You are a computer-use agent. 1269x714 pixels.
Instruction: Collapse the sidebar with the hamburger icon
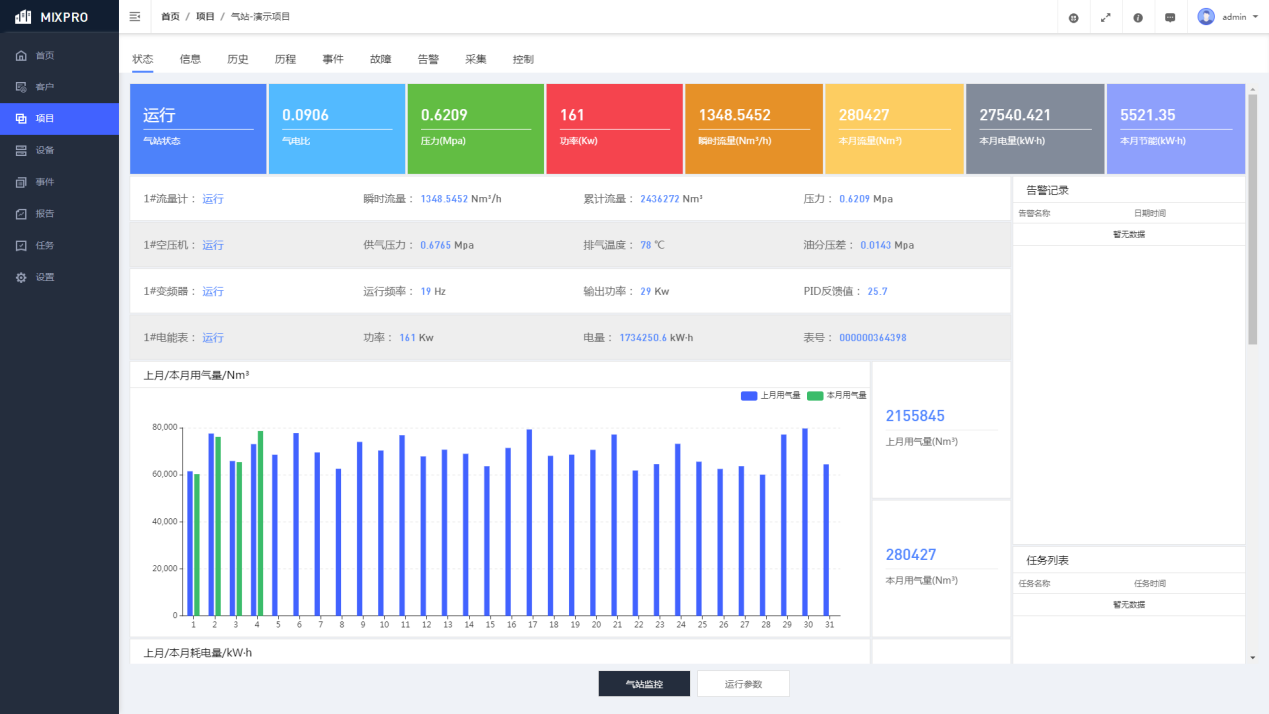pyautogui.click(x=135, y=17)
